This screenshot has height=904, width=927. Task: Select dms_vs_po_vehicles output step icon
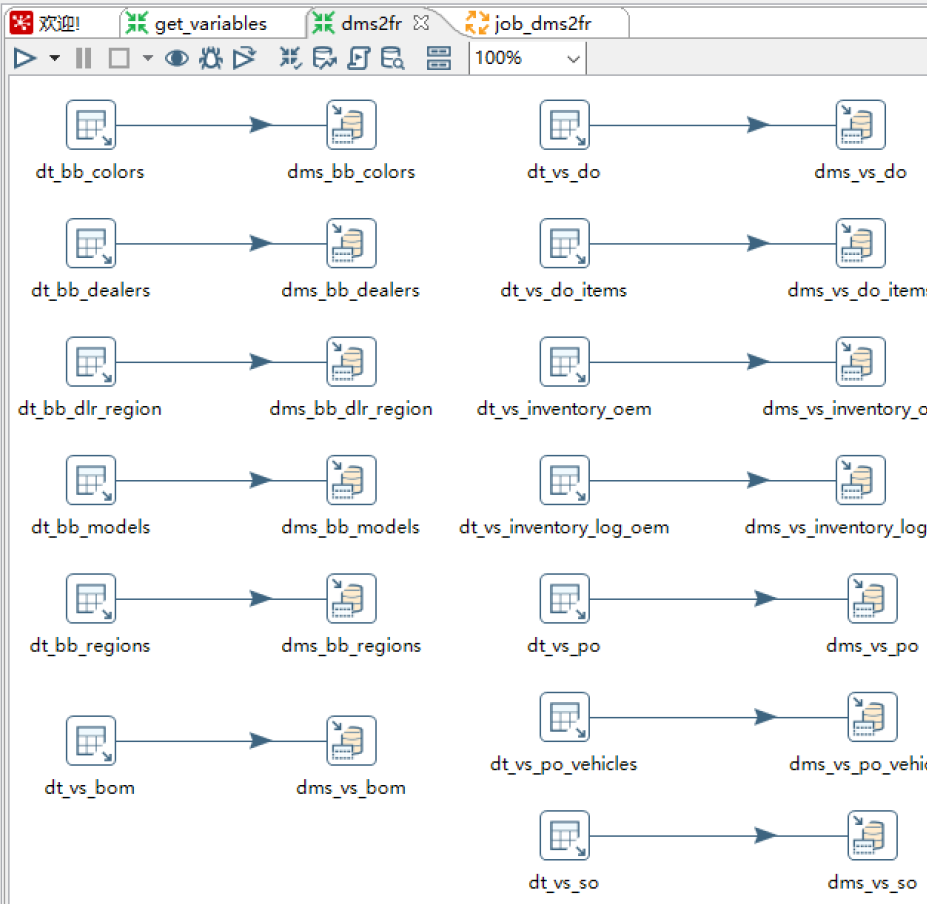(x=872, y=717)
